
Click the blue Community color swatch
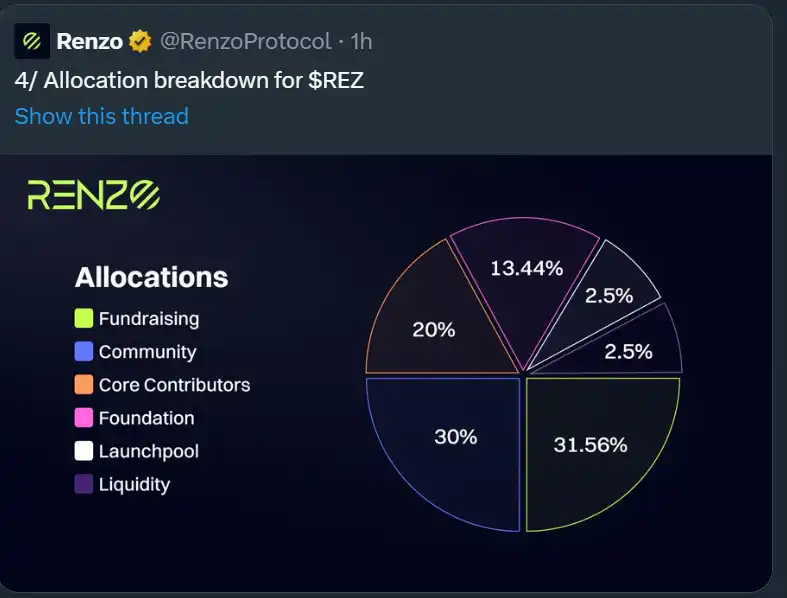84,352
